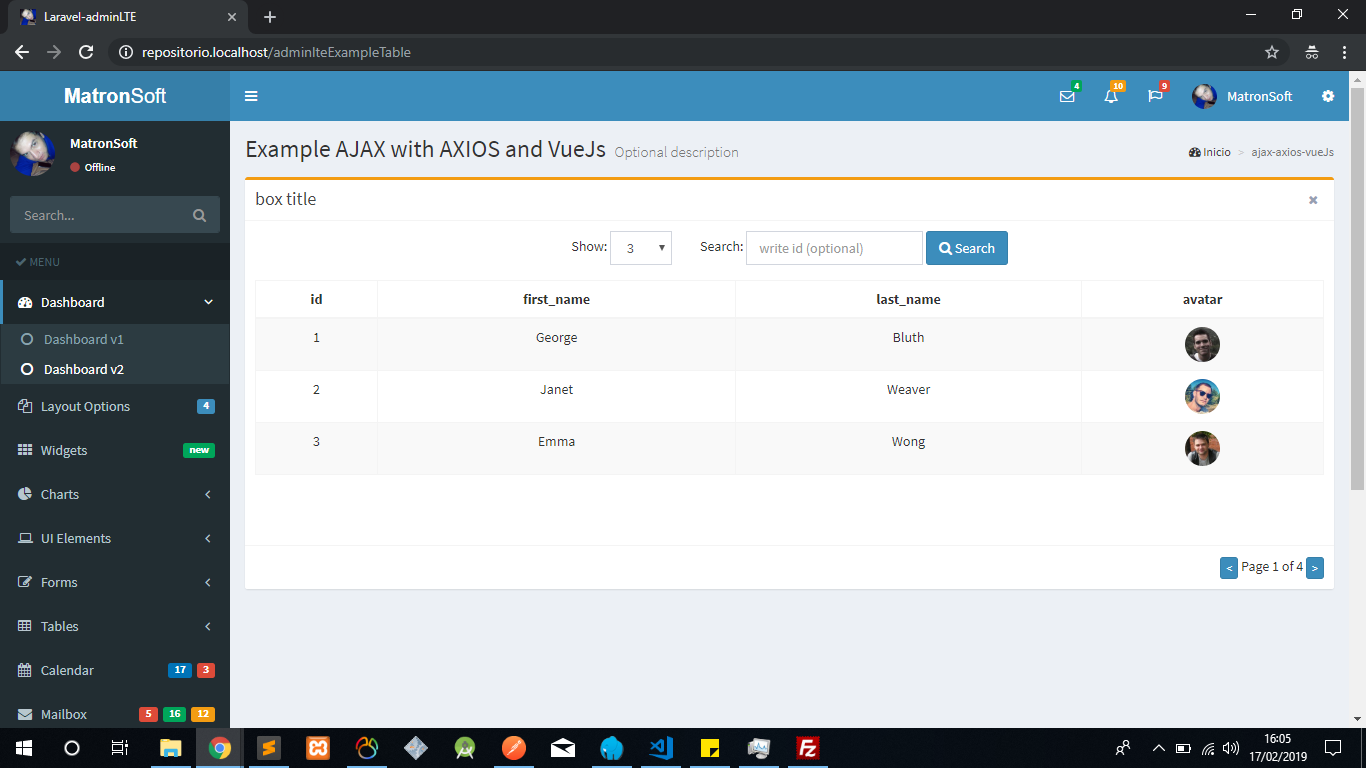Image resolution: width=1366 pixels, height=768 pixels.
Task: Click the address bar URL
Action: (x=276, y=52)
